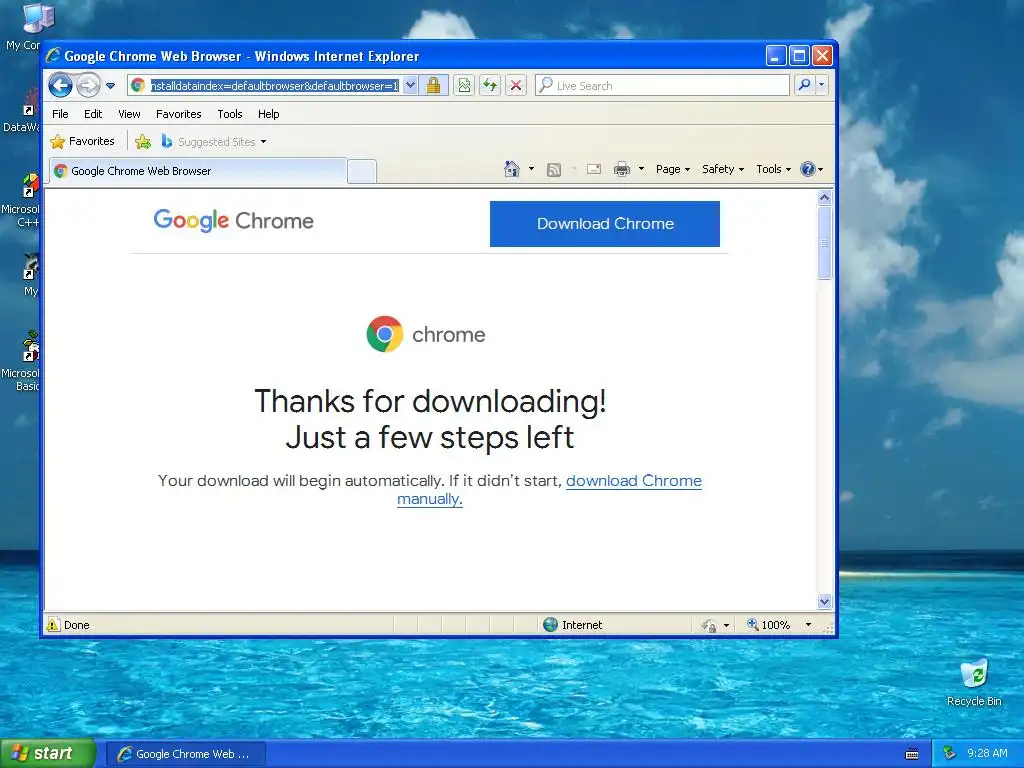Open the Tools command bar menu
The width and height of the screenshot is (1024, 768).
773,169
